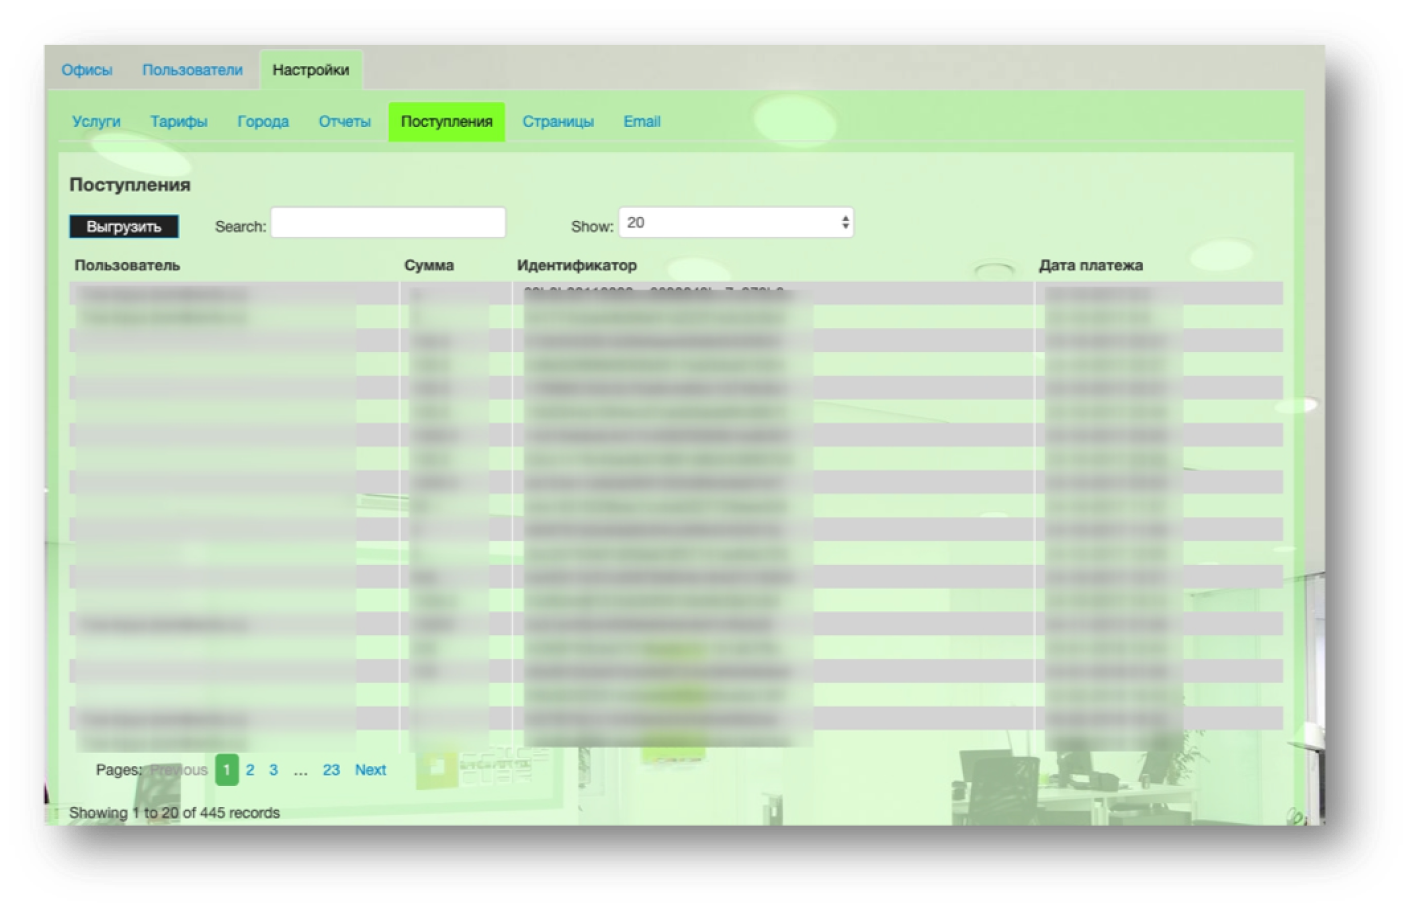Go to page 2 of records
Image resolution: width=1410 pixels, height=909 pixels.
coord(250,770)
